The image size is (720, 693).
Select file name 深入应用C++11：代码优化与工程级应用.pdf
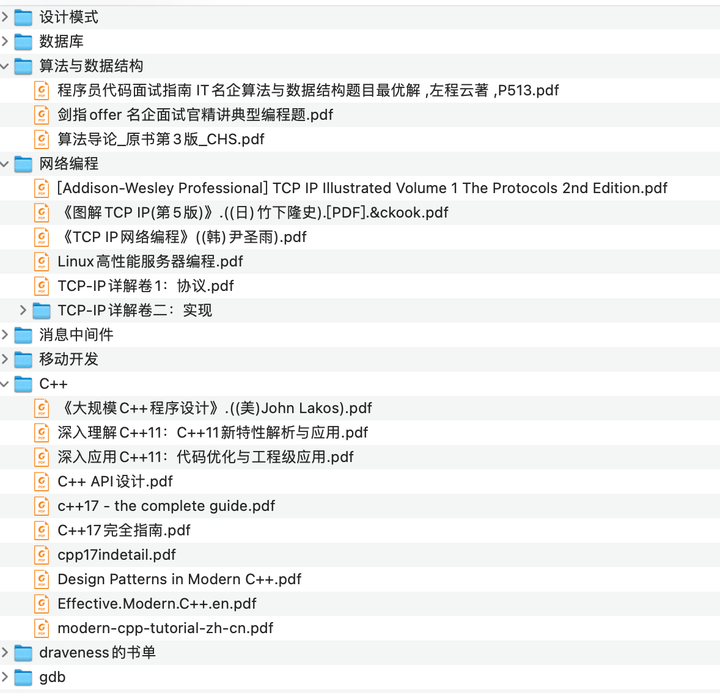pyautogui.click(x=205, y=457)
